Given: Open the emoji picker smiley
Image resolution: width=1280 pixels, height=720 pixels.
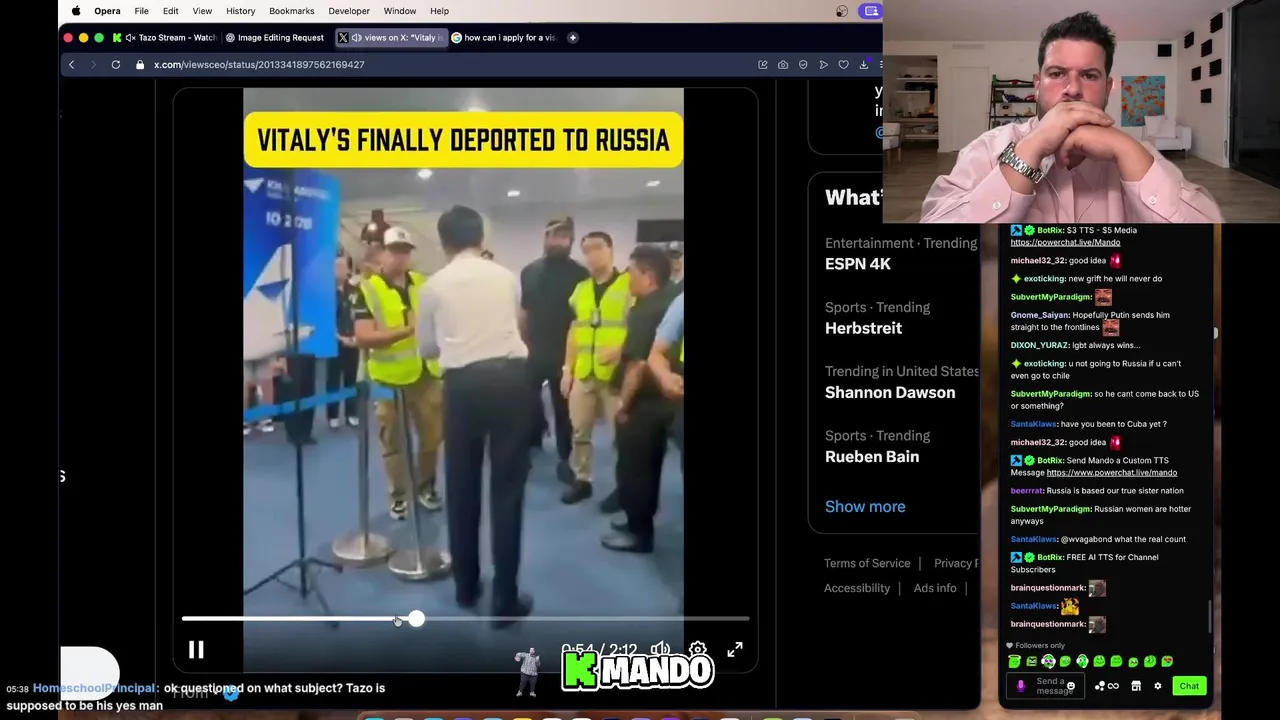Looking at the screenshot, I should (1071, 687).
